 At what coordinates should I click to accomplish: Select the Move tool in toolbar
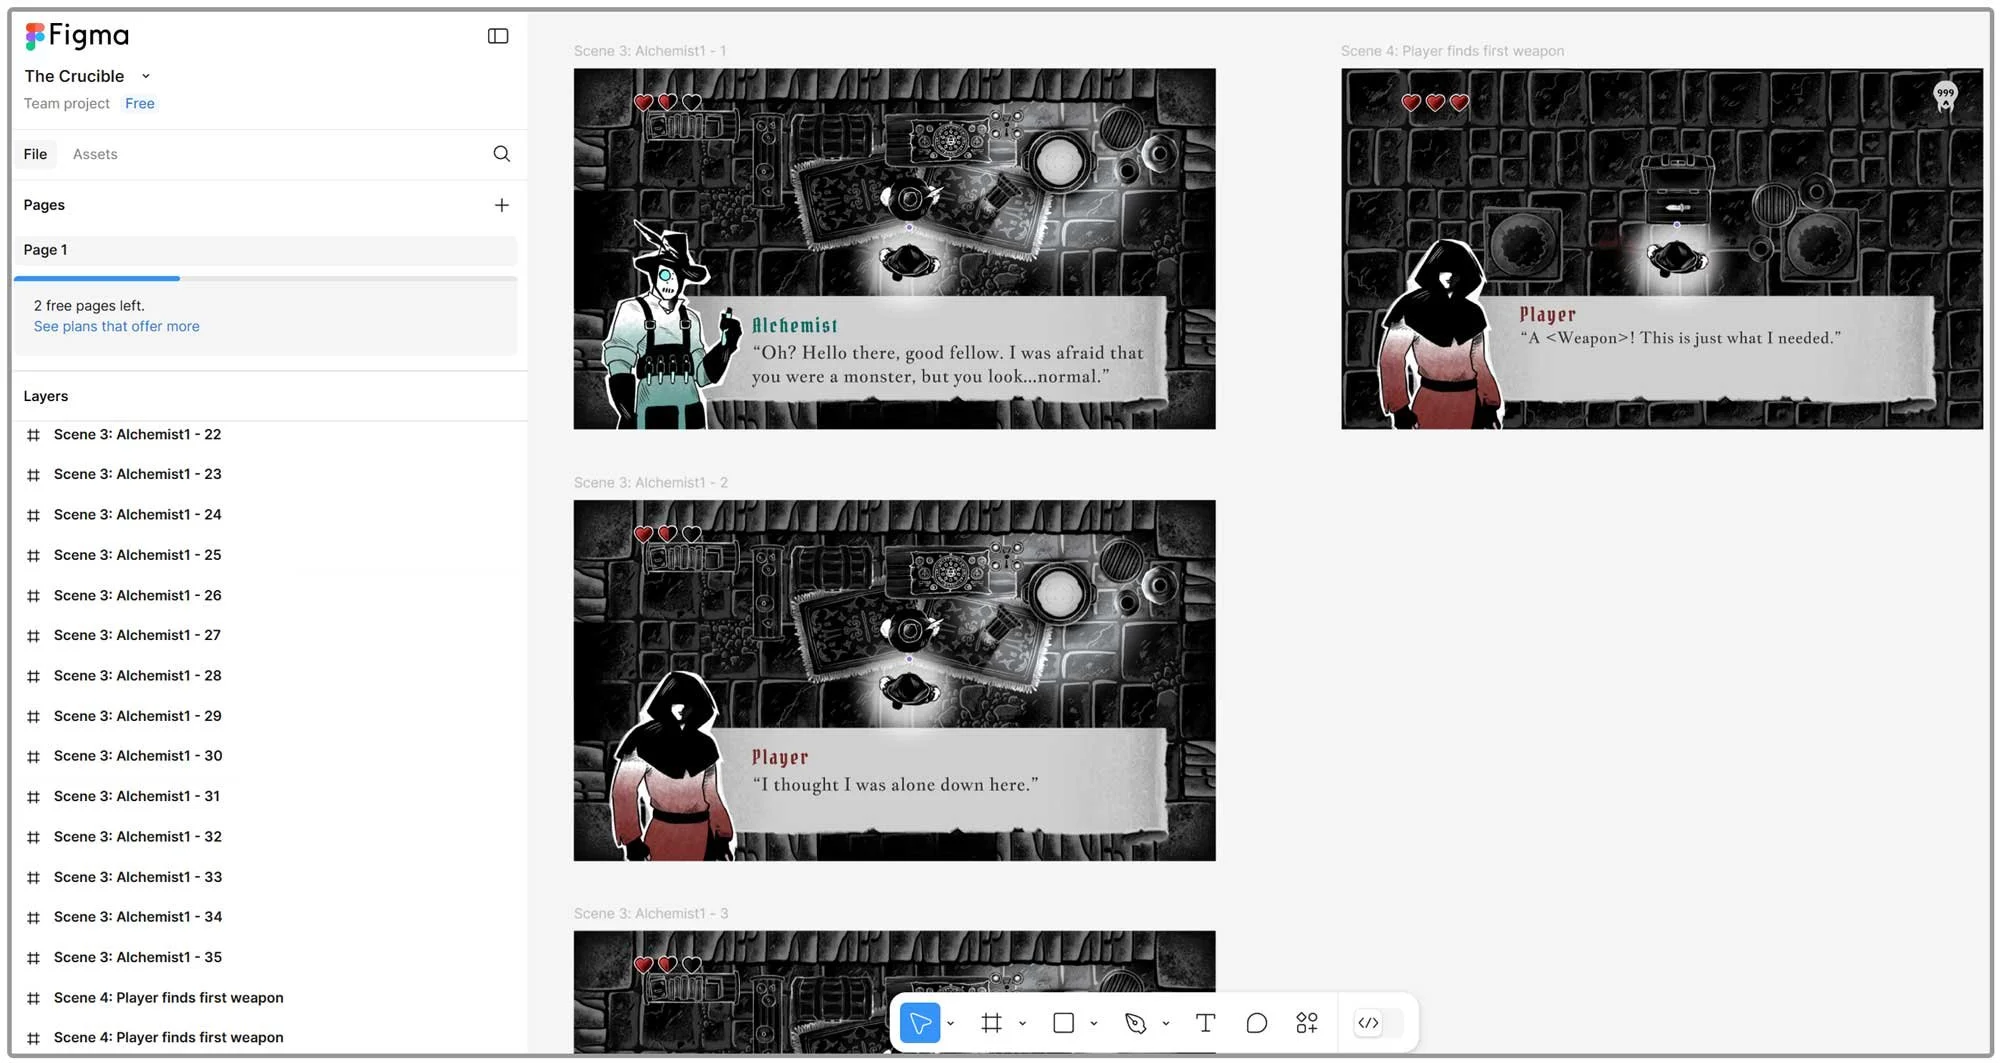tap(920, 1022)
